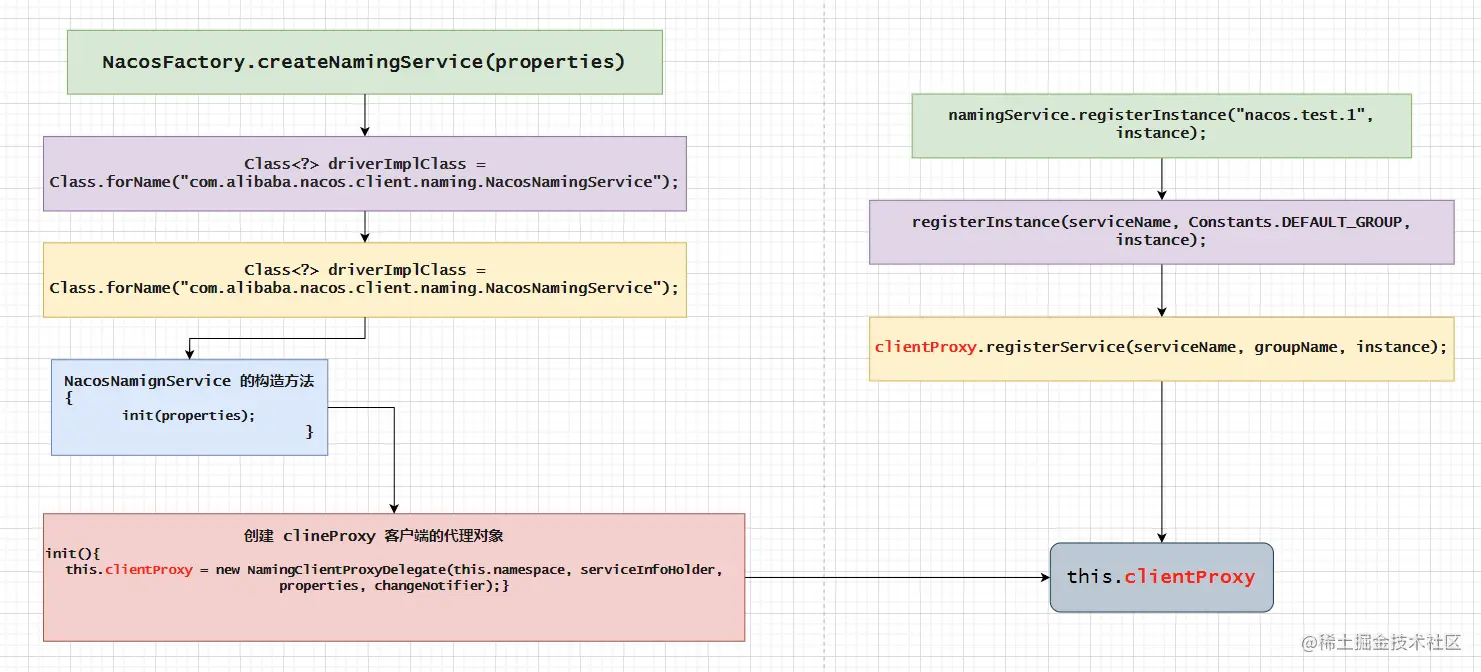Select the namingService.registerInstance("nacos.test.1") green box

[1161, 126]
